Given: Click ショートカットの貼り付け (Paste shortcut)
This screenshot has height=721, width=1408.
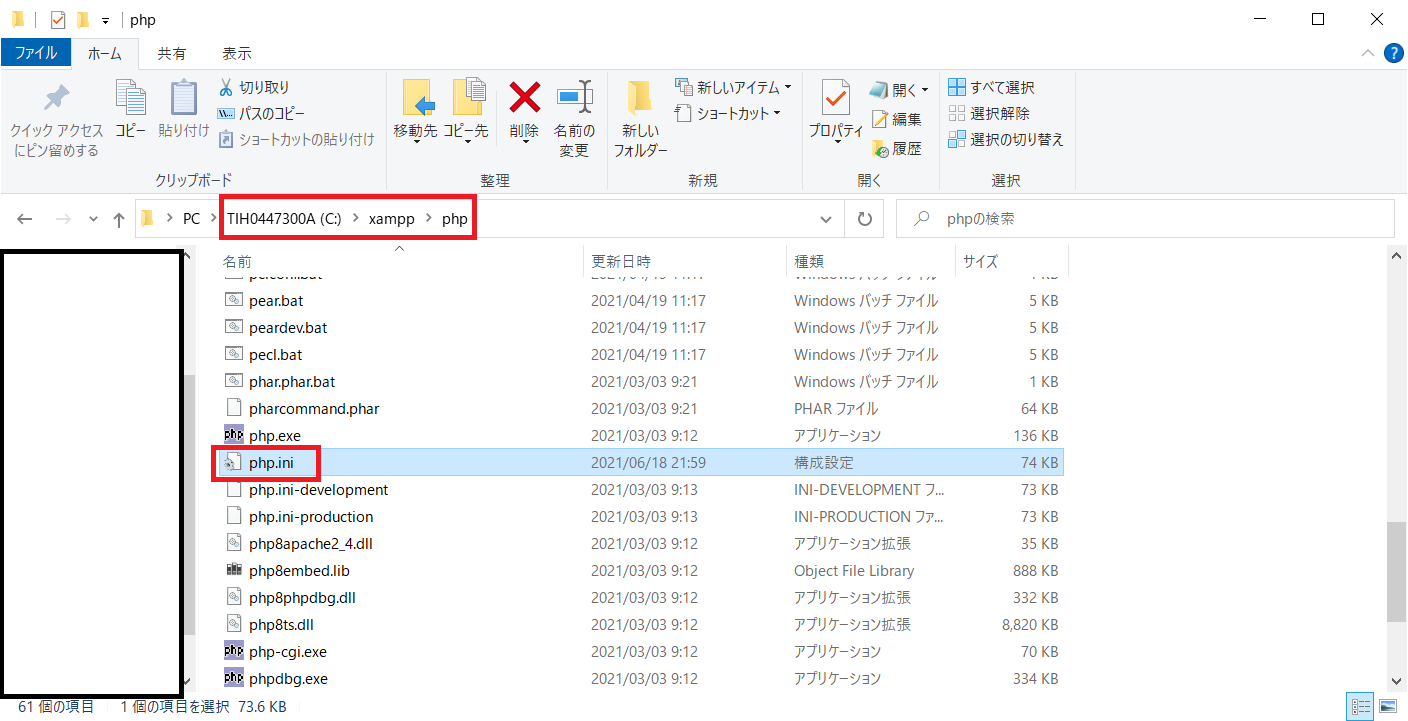Looking at the screenshot, I should point(296,140).
